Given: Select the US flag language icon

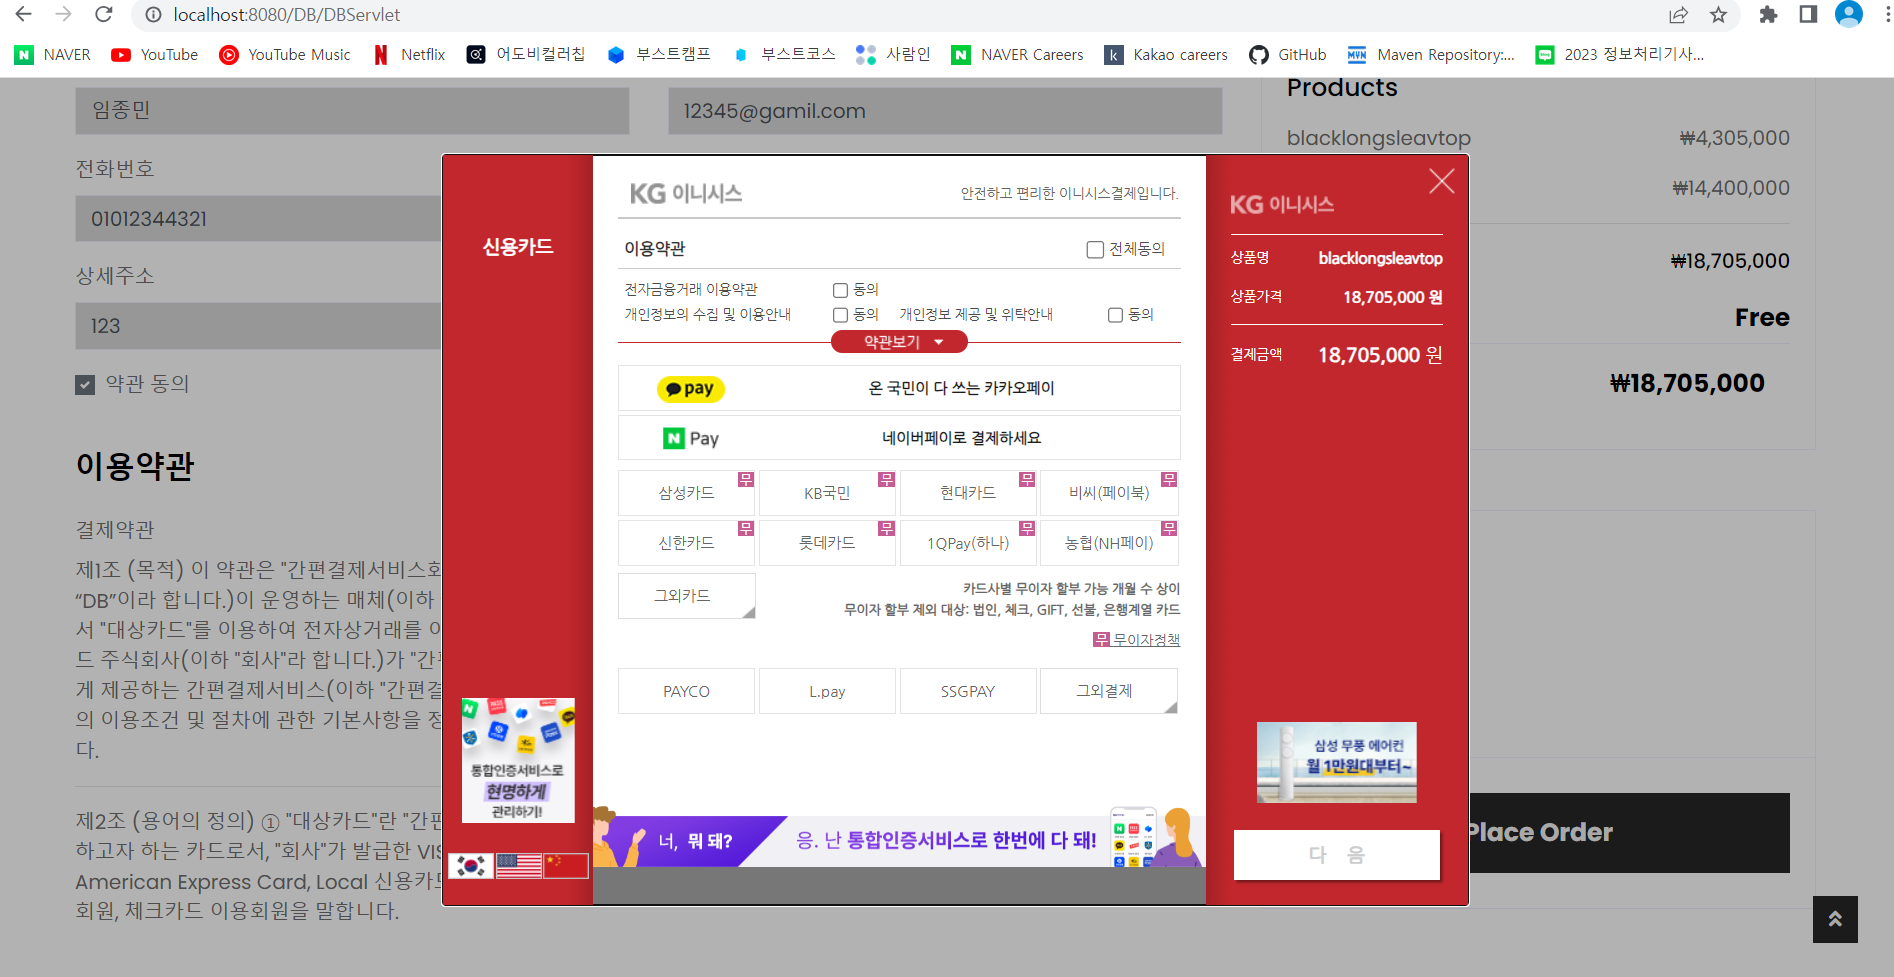Looking at the screenshot, I should click(x=518, y=866).
